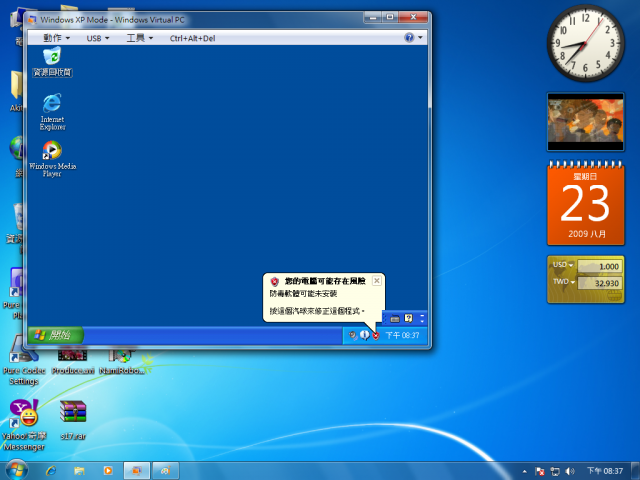Click the red security shield tray icon in XP
Viewport: 640px width, 480px height.
point(376,336)
